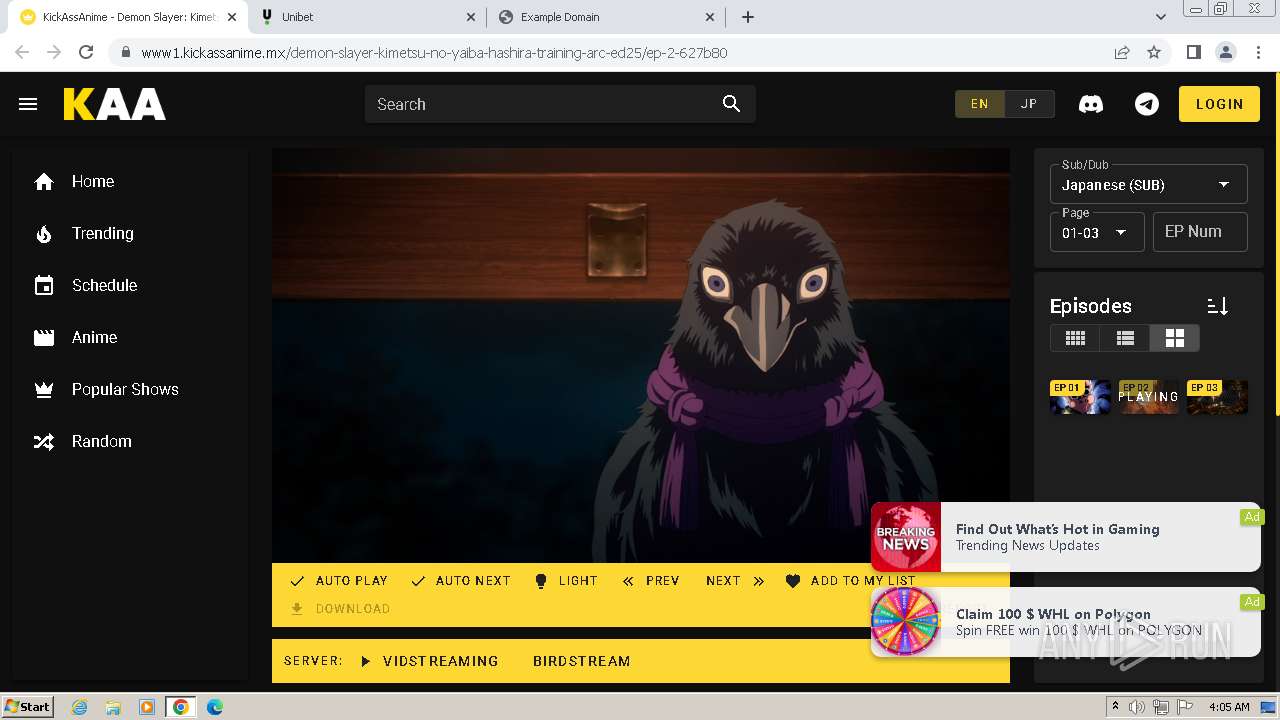Open the EP 01 thumbnail
Screen dimensions: 1280x720
[x=1080, y=397]
